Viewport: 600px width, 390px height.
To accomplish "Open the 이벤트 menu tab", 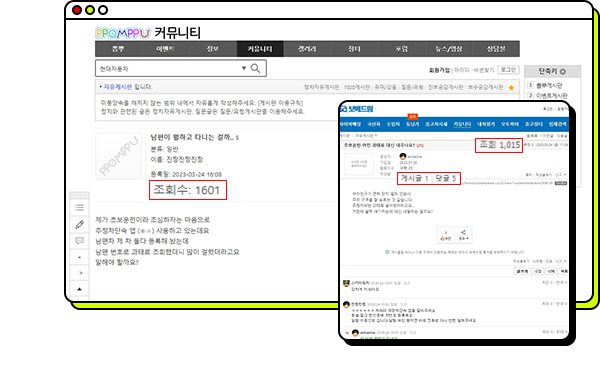I will pos(165,49).
